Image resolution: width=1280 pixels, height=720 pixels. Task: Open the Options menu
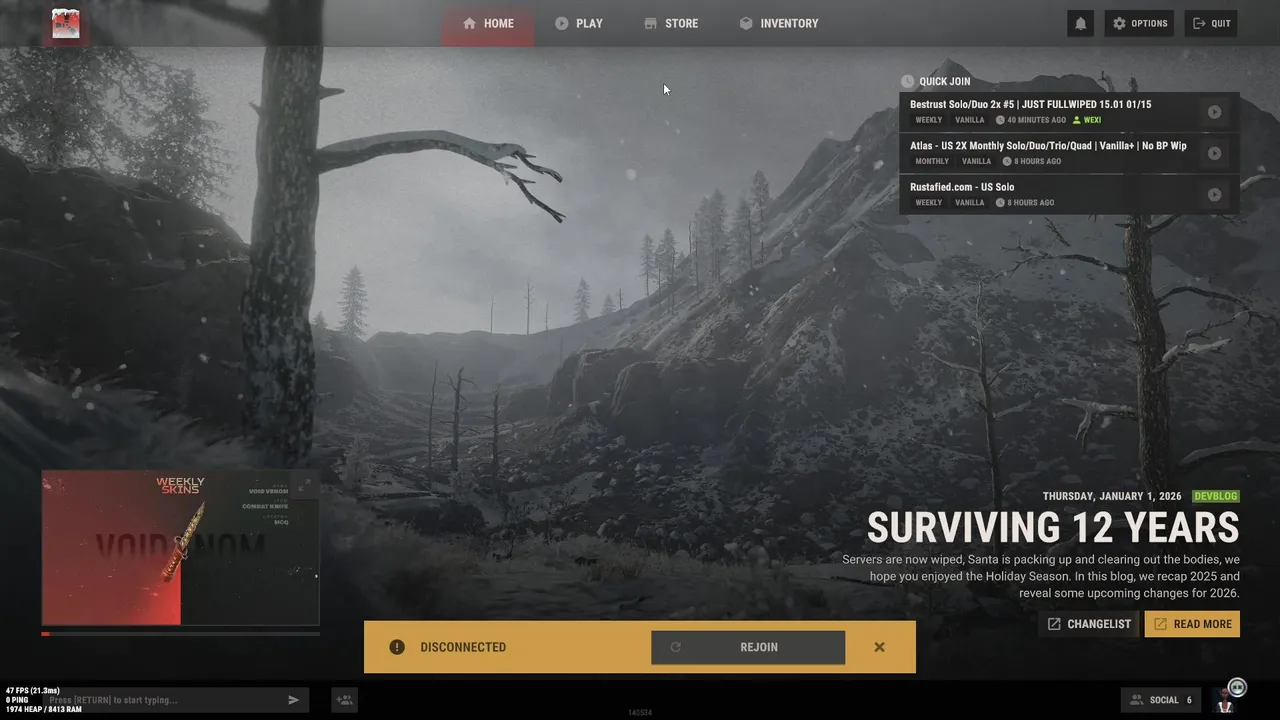(x=1139, y=23)
